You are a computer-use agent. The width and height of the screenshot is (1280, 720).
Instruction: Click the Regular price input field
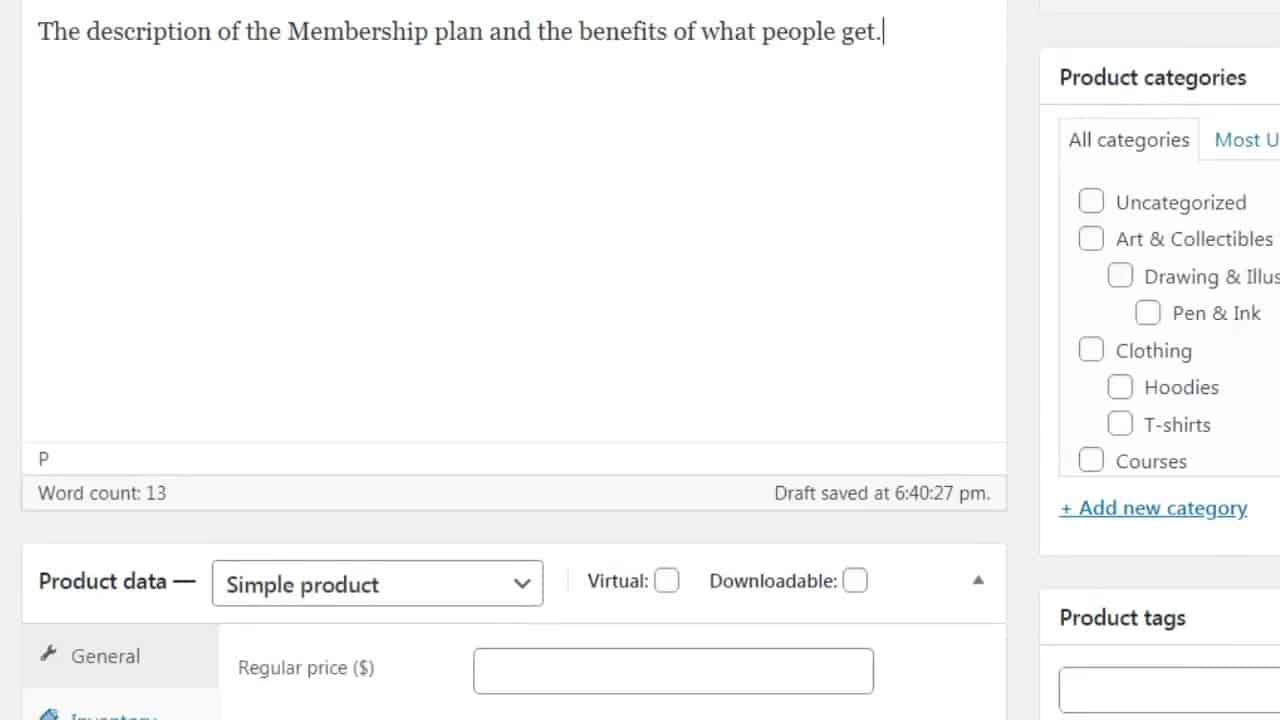[673, 671]
